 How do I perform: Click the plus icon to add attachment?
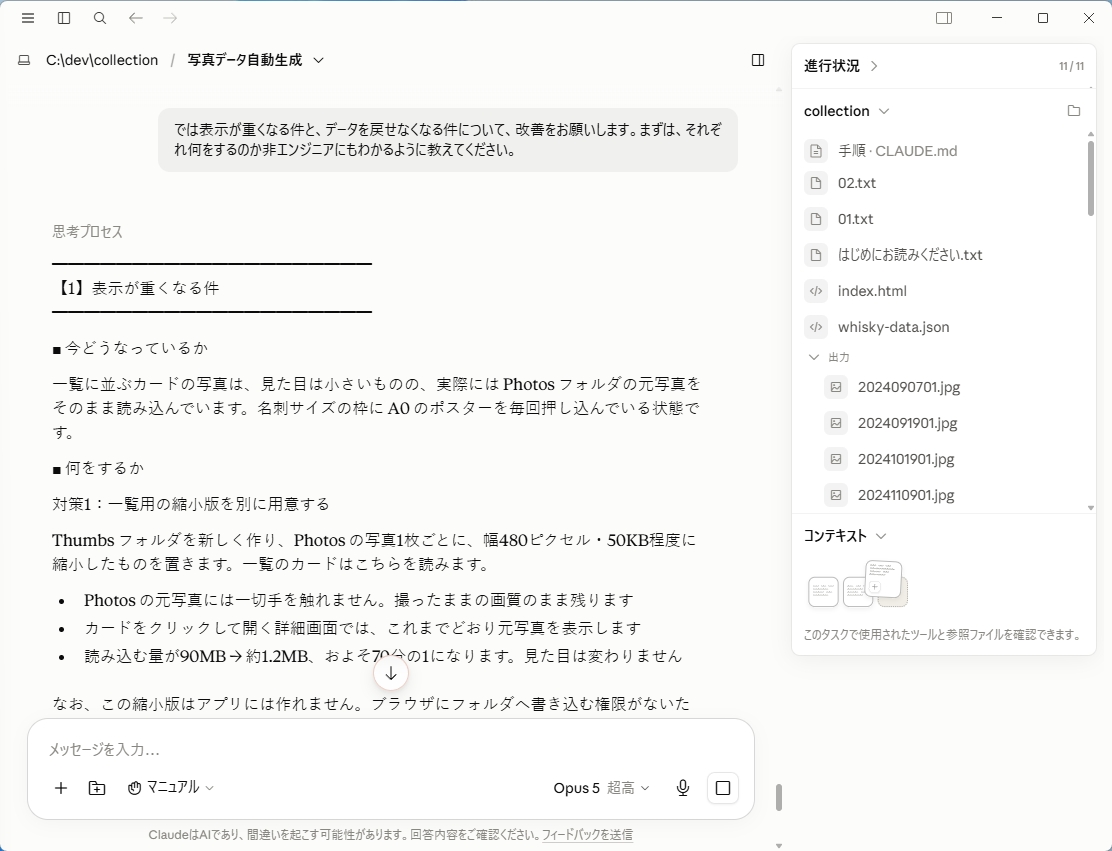[x=61, y=788]
